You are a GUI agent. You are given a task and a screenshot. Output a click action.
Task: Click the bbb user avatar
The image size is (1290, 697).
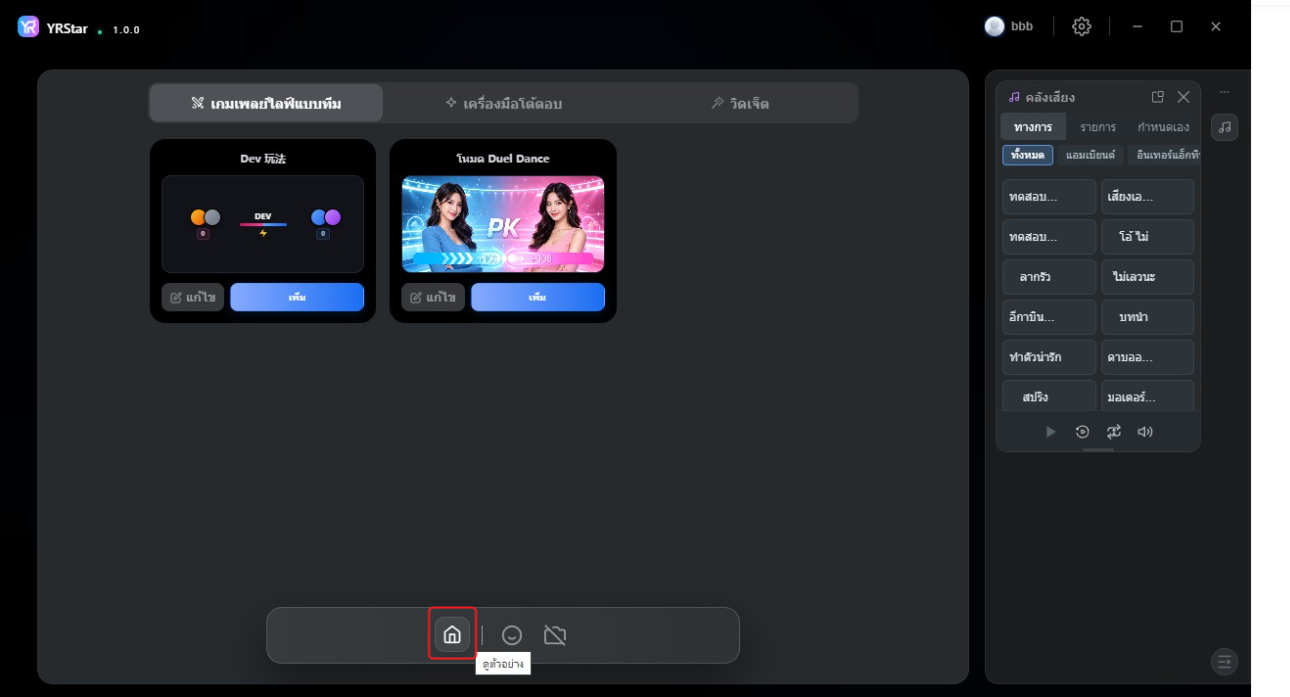pyautogui.click(x=994, y=27)
